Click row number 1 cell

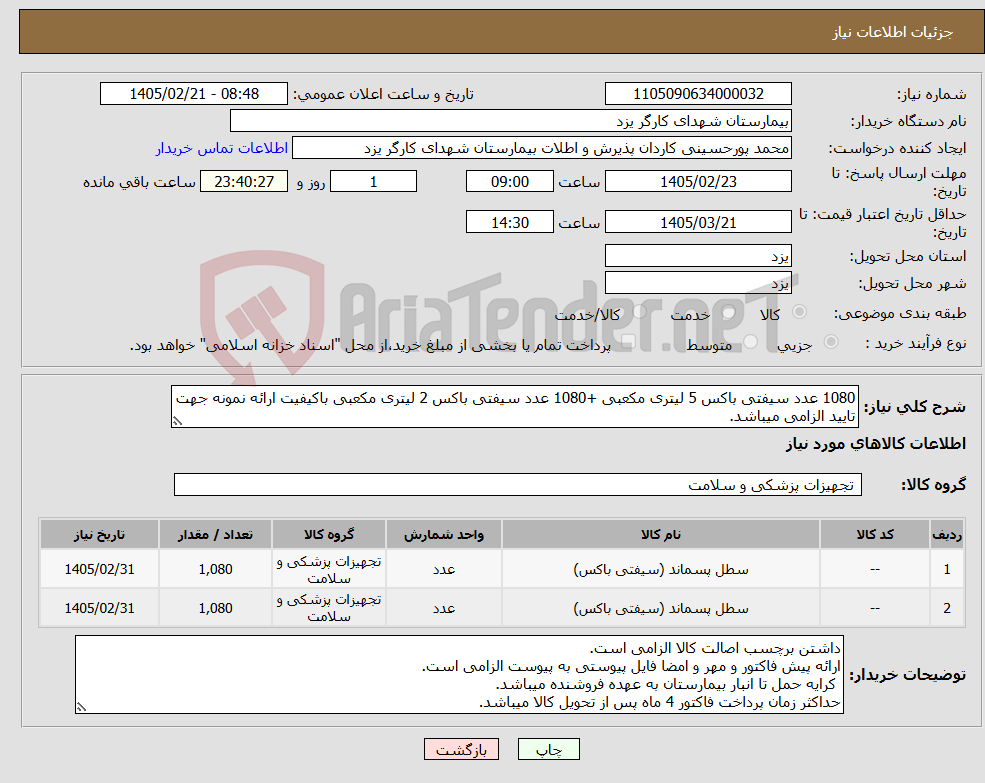(947, 569)
